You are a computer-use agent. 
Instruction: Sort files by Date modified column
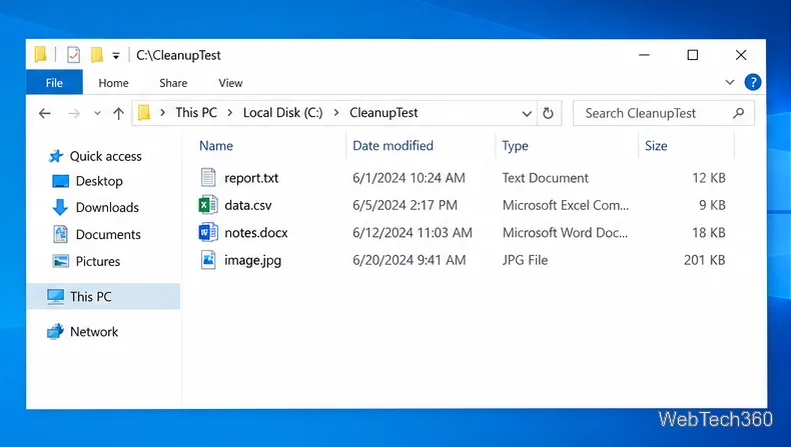pyautogui.click(x=392, y=146)
